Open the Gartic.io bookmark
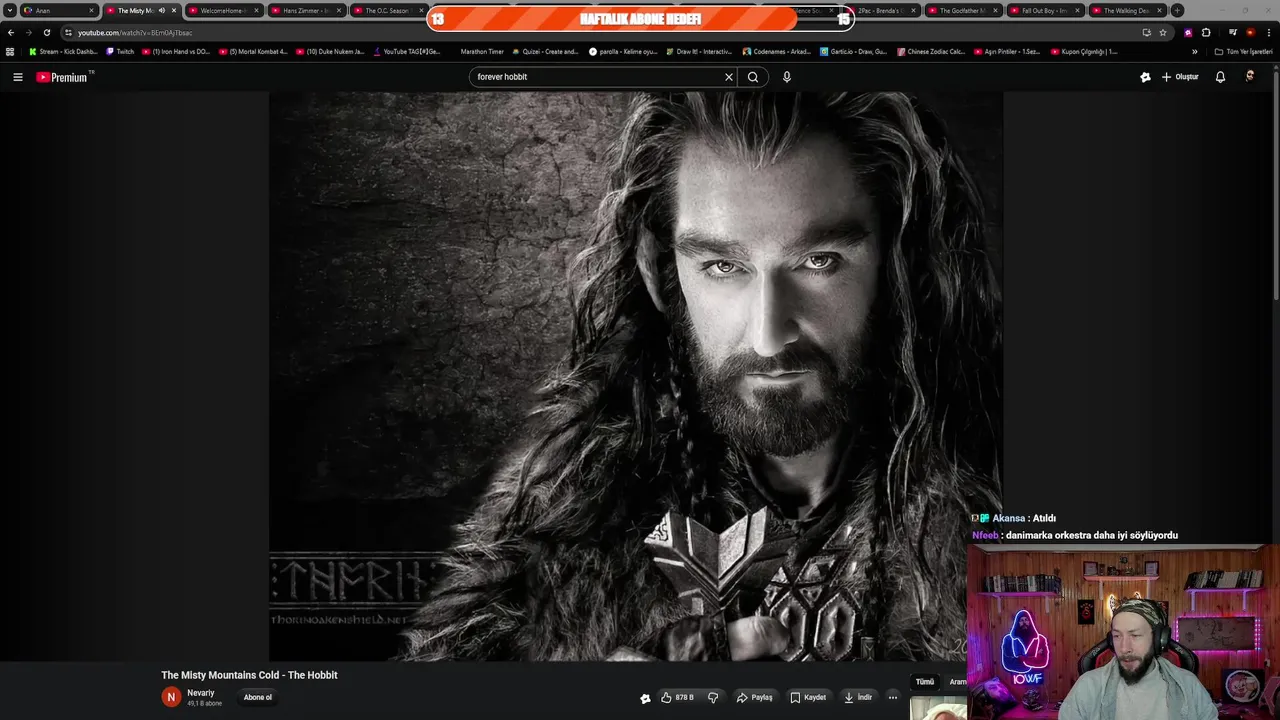 tap(853, 51)
